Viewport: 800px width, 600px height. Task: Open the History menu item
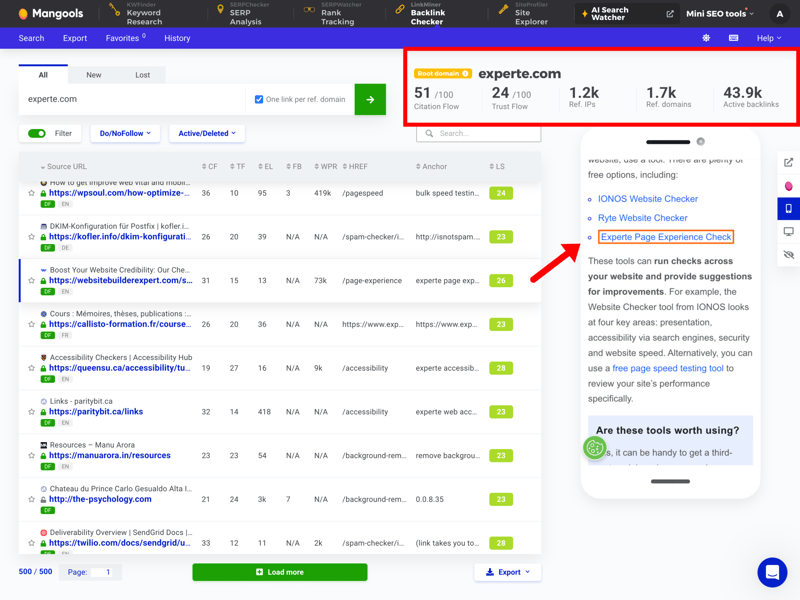tap(177, 38)
